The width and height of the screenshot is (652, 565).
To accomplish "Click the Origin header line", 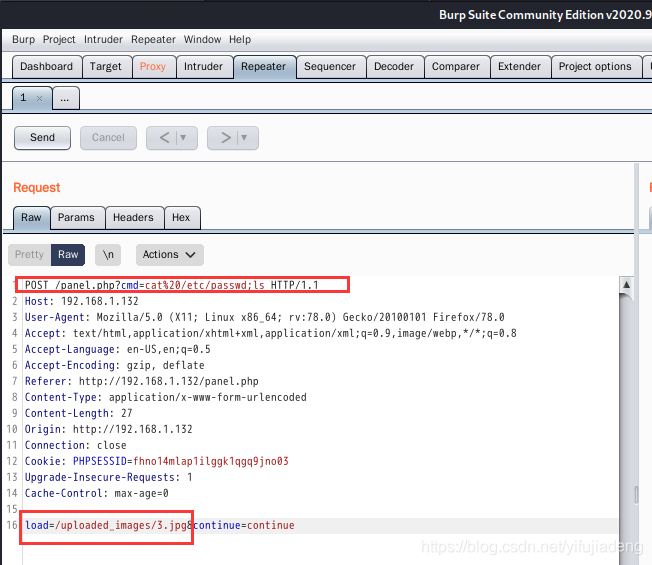I will coord(109,429).
